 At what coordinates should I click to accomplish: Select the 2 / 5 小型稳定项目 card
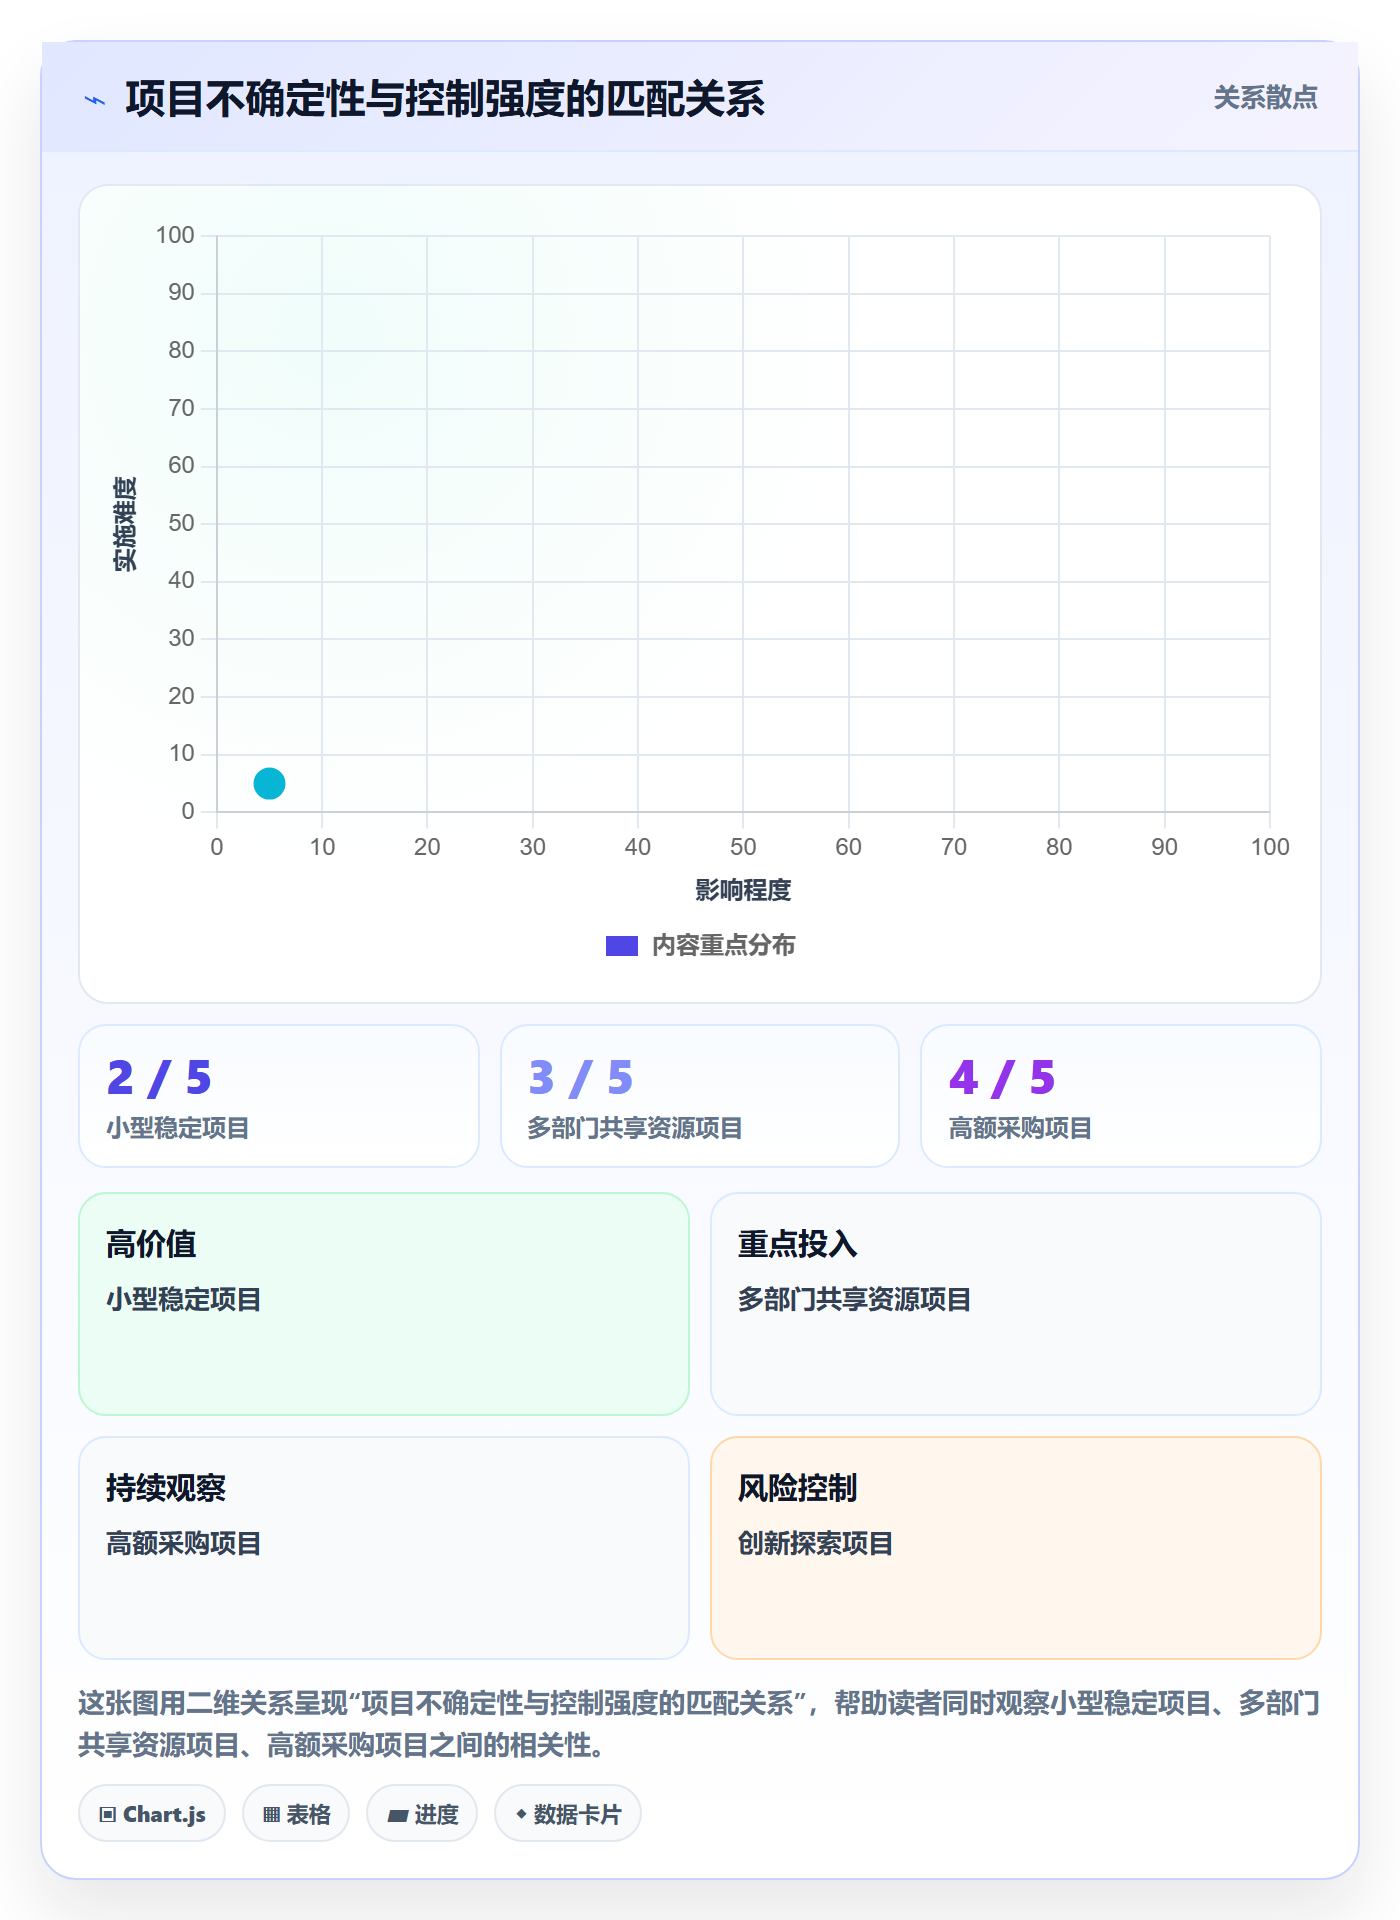[x=279, y=1096]
